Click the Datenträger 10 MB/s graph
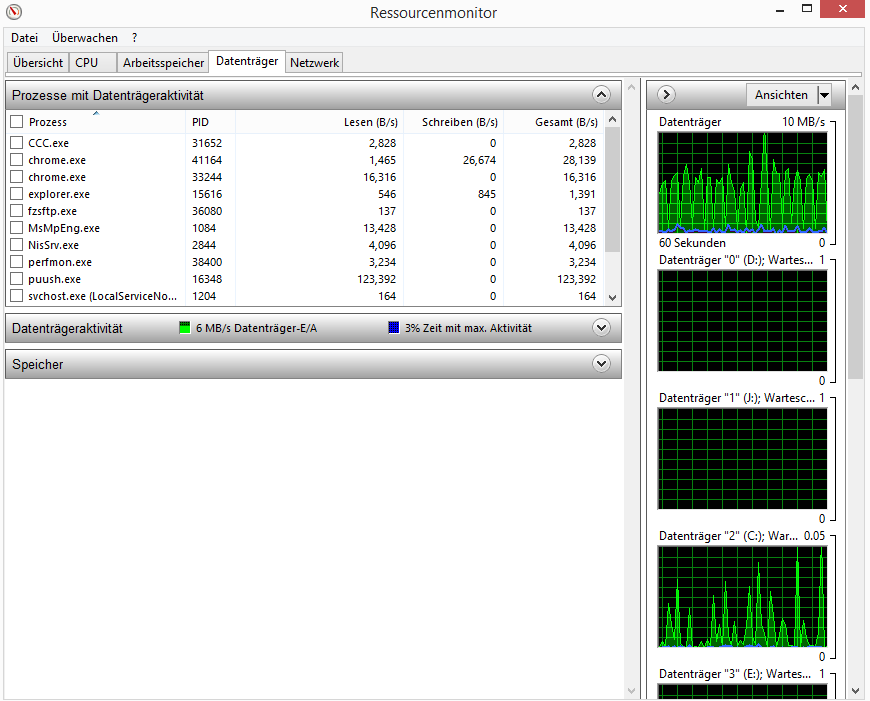Screen dimensions: 870x701 point(742,183)
